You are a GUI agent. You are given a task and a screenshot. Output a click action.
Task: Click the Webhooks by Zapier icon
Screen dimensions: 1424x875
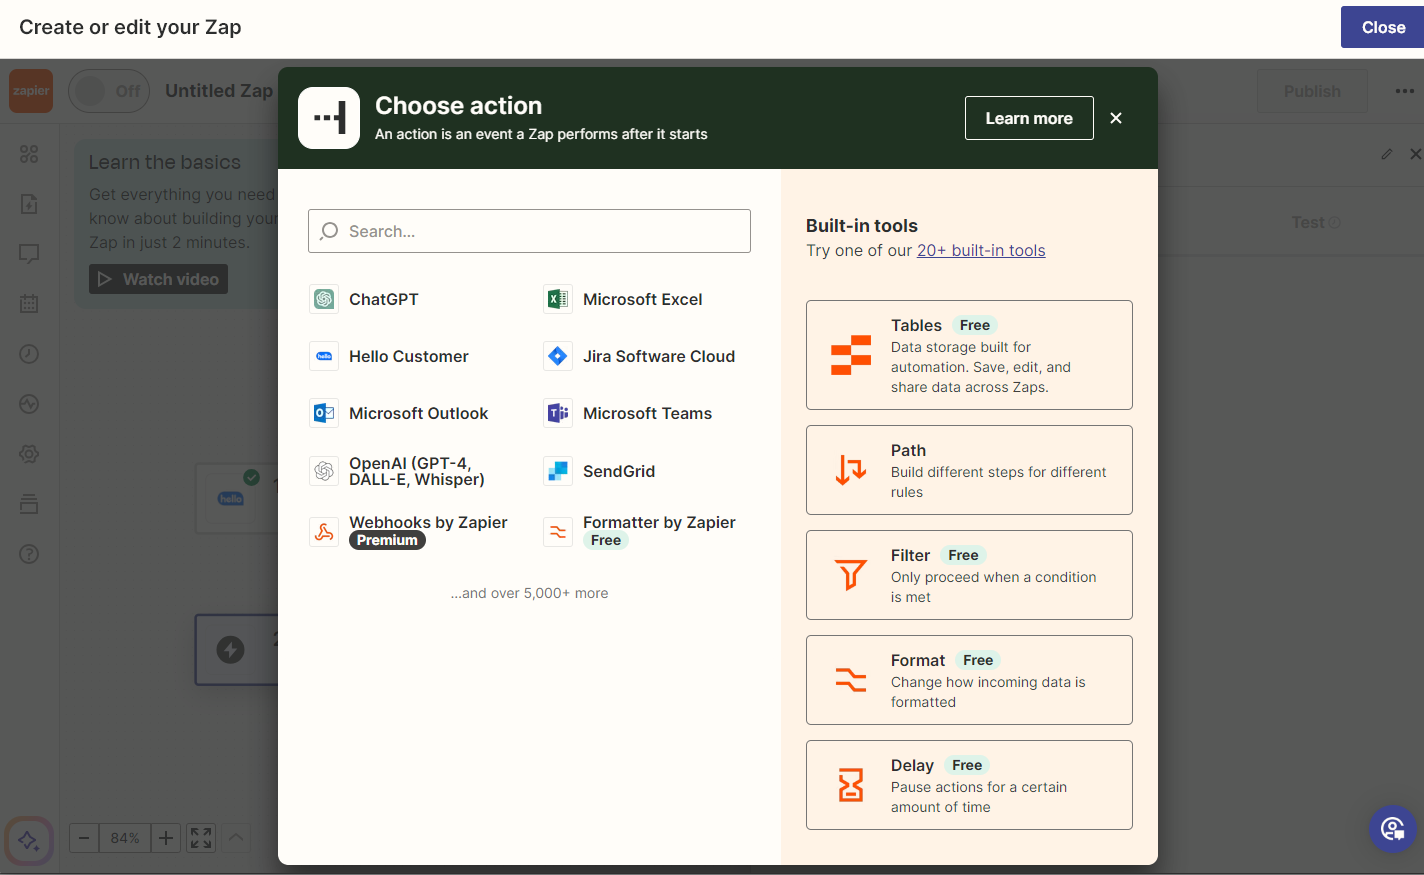coord(324,531)
